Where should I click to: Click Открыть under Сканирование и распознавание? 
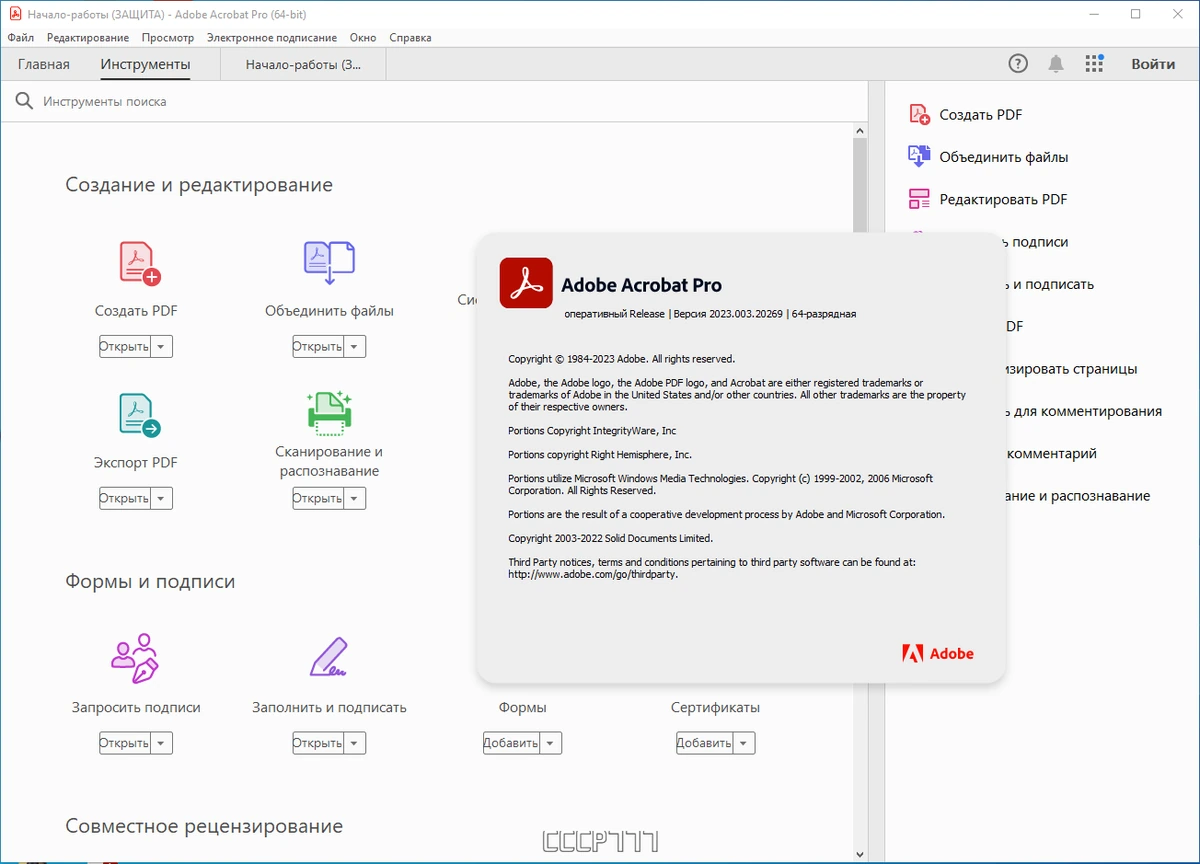(x=318, y=498)
